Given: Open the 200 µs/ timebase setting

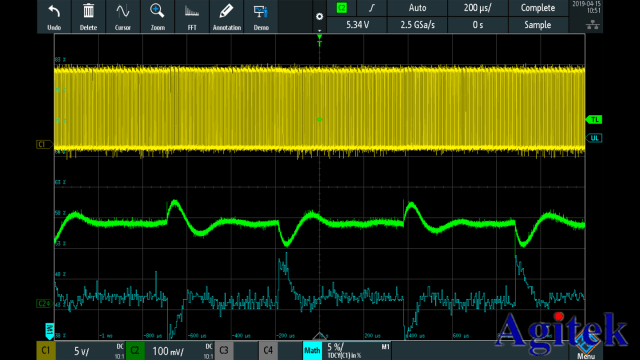Looking at the screenshot, I should coord(478,8).
